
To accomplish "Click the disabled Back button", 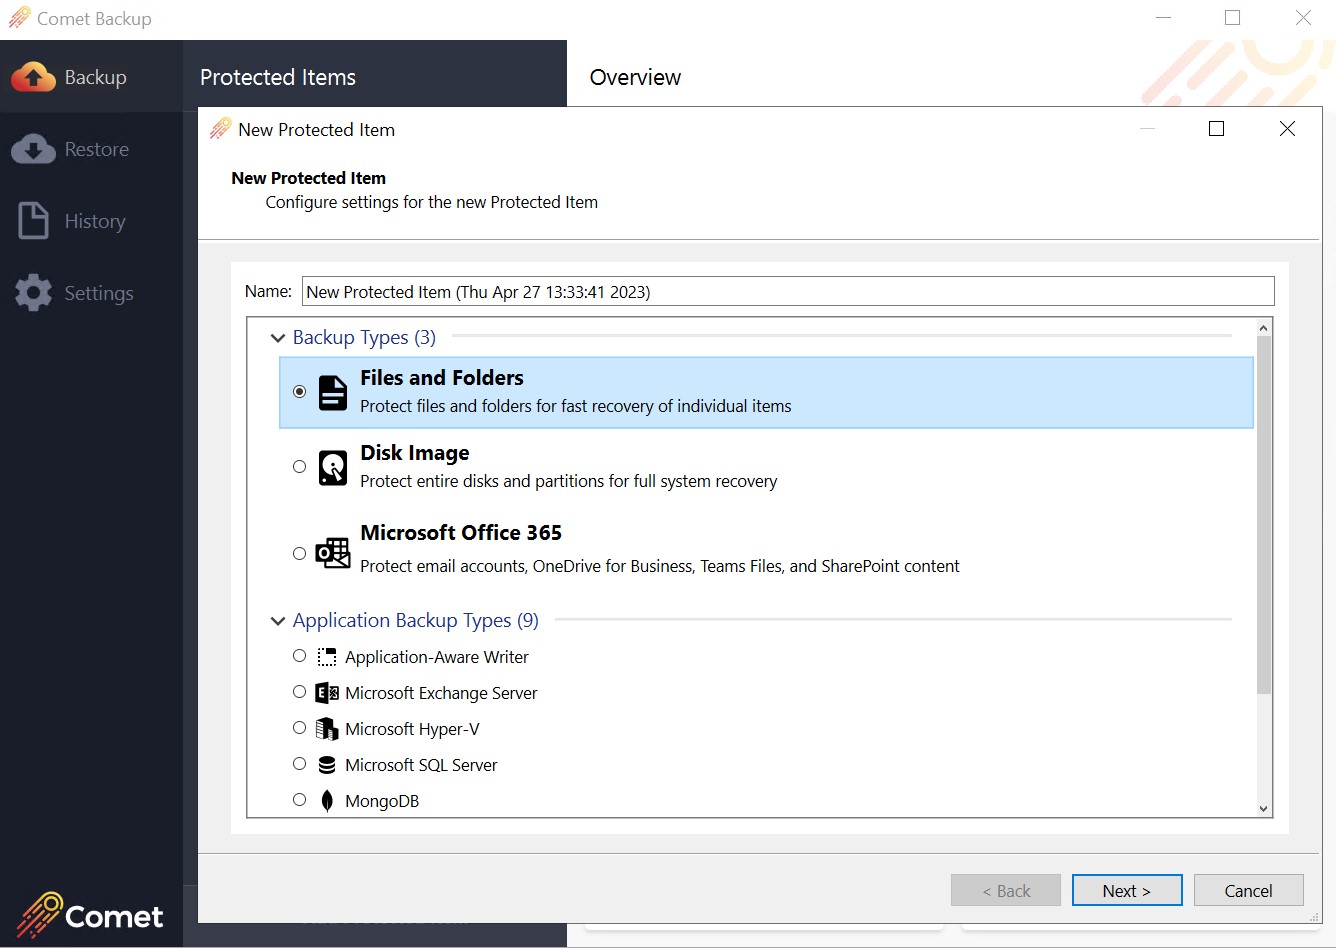I will 1006,890.
